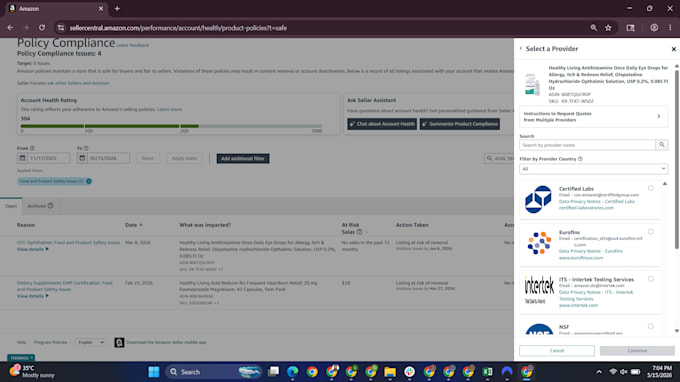This screenshot has width=680, height=382.
Task: Open the From date calendar icon
Action: click(x=22, y=158)
